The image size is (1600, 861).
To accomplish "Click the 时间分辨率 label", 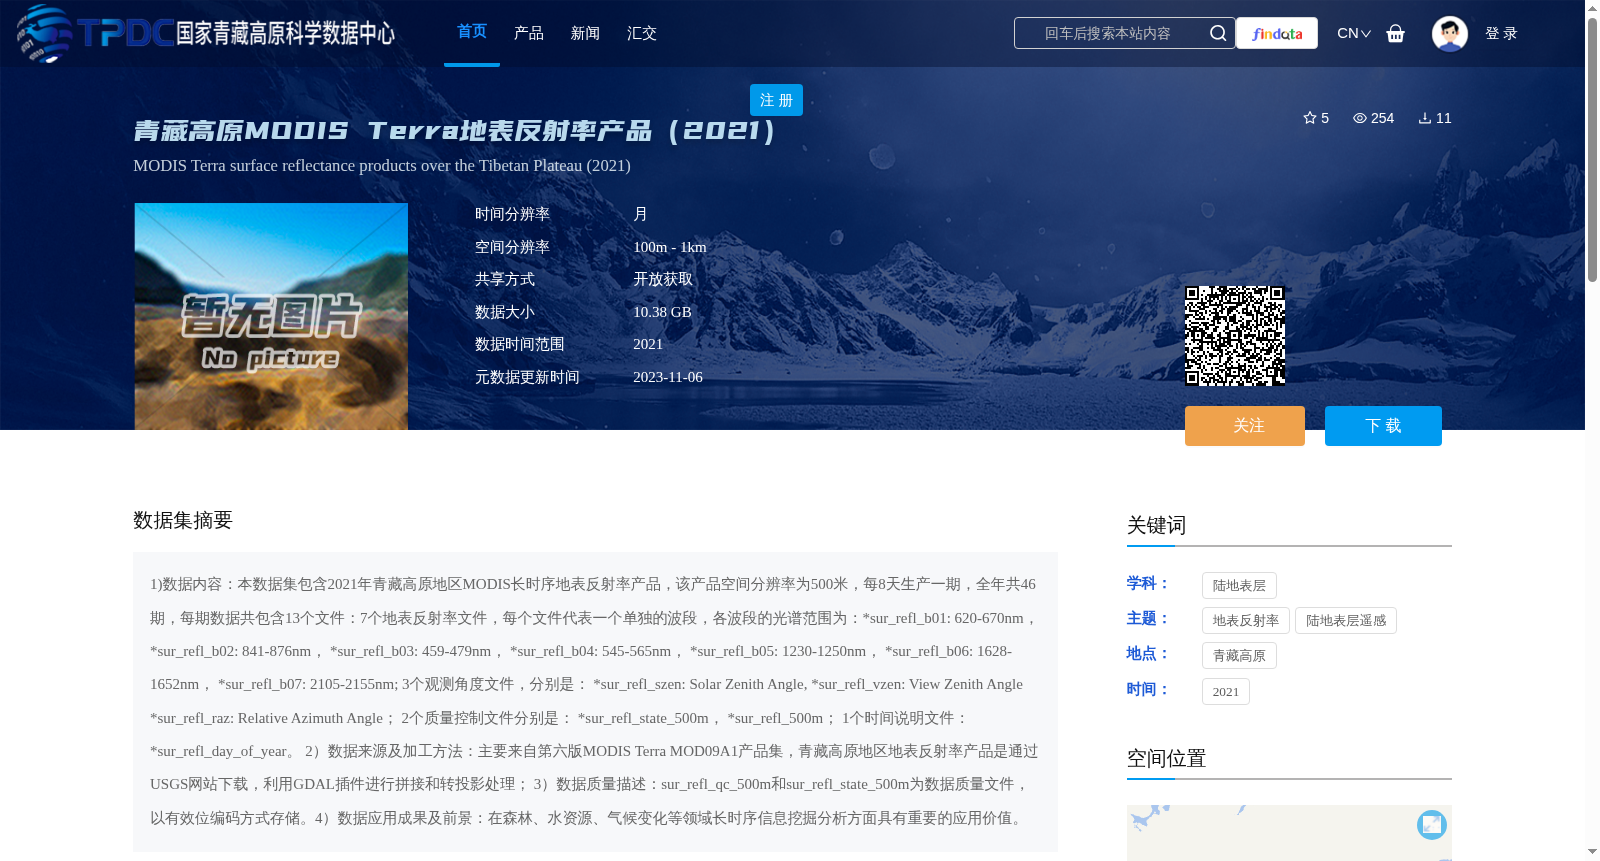I will 512,214.
